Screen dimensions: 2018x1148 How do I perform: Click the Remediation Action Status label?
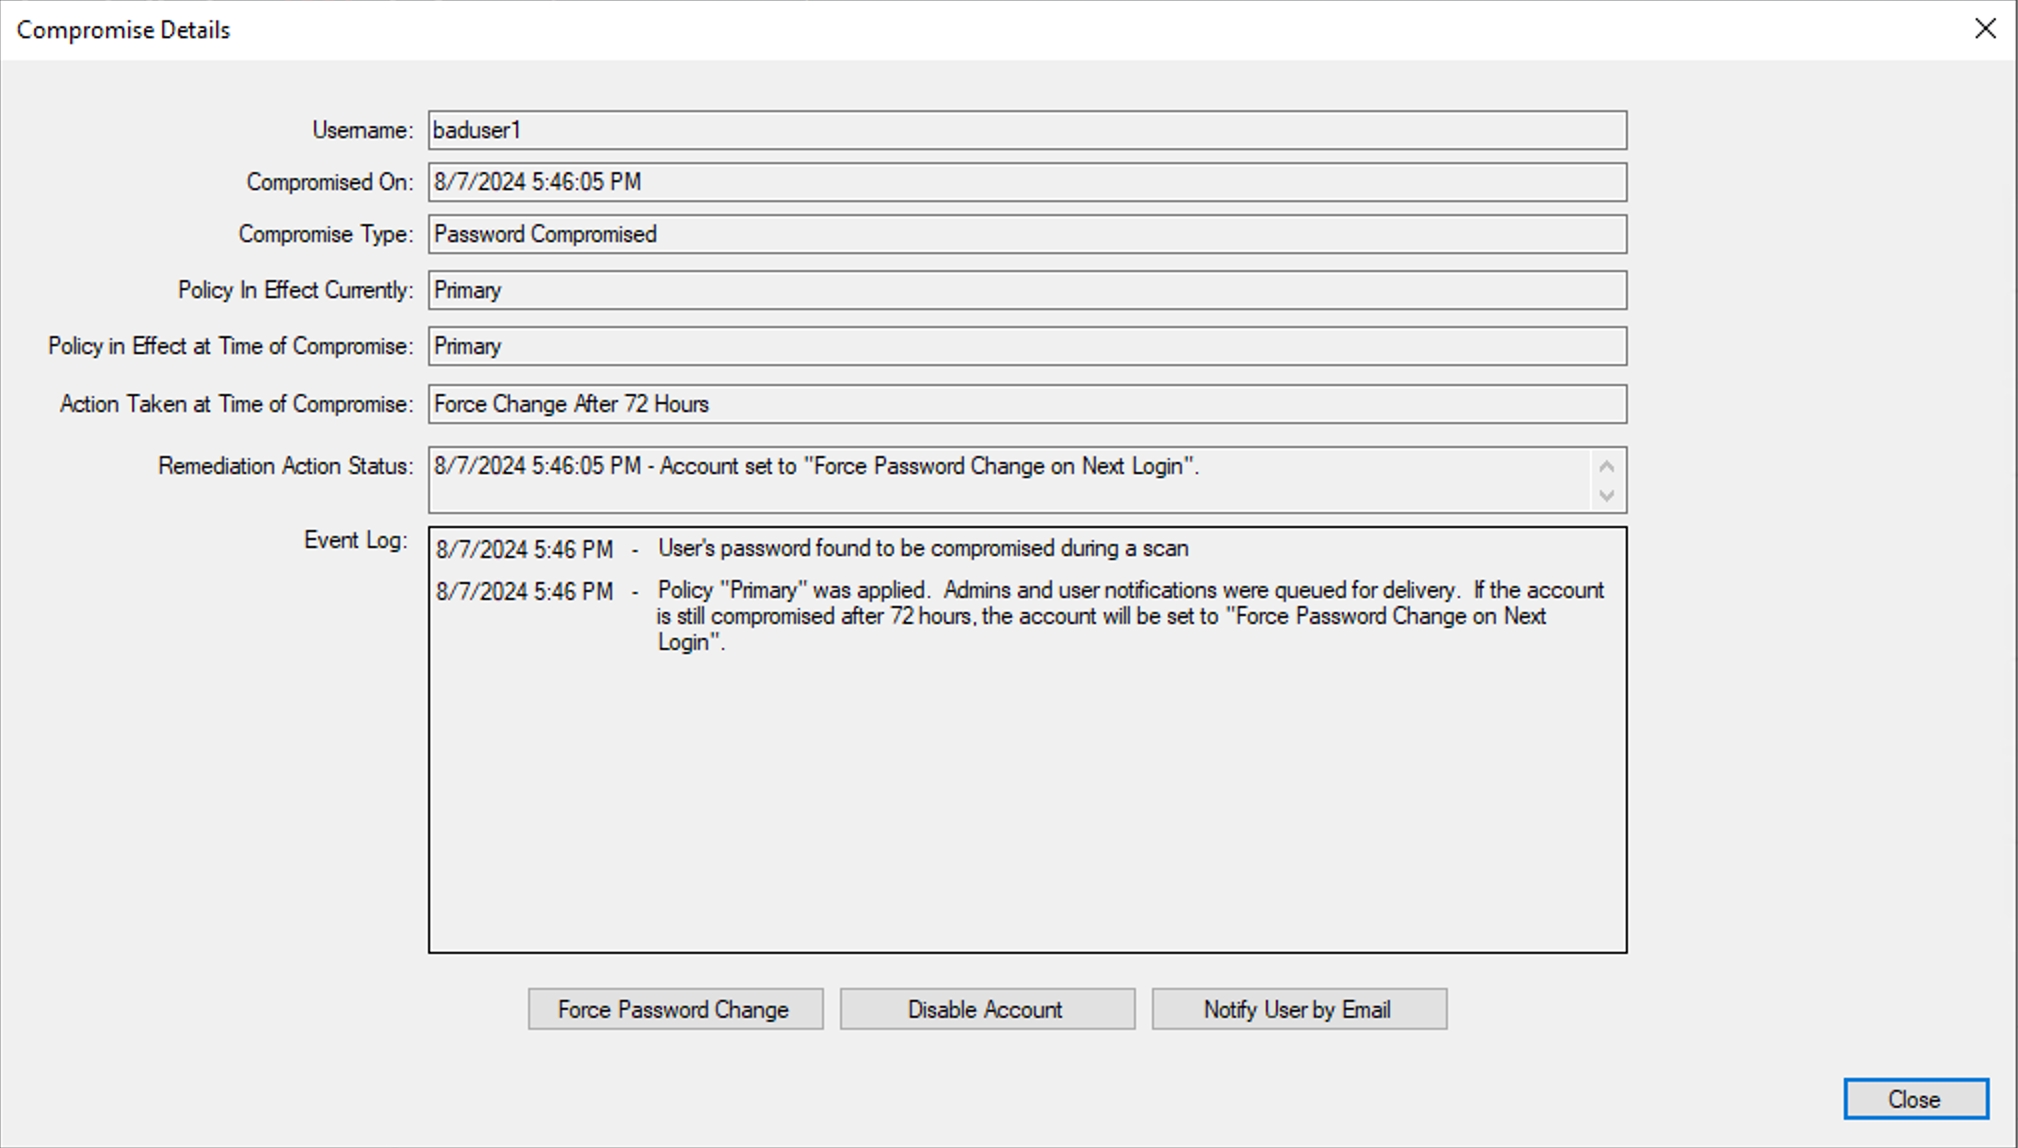click(285, 466)
